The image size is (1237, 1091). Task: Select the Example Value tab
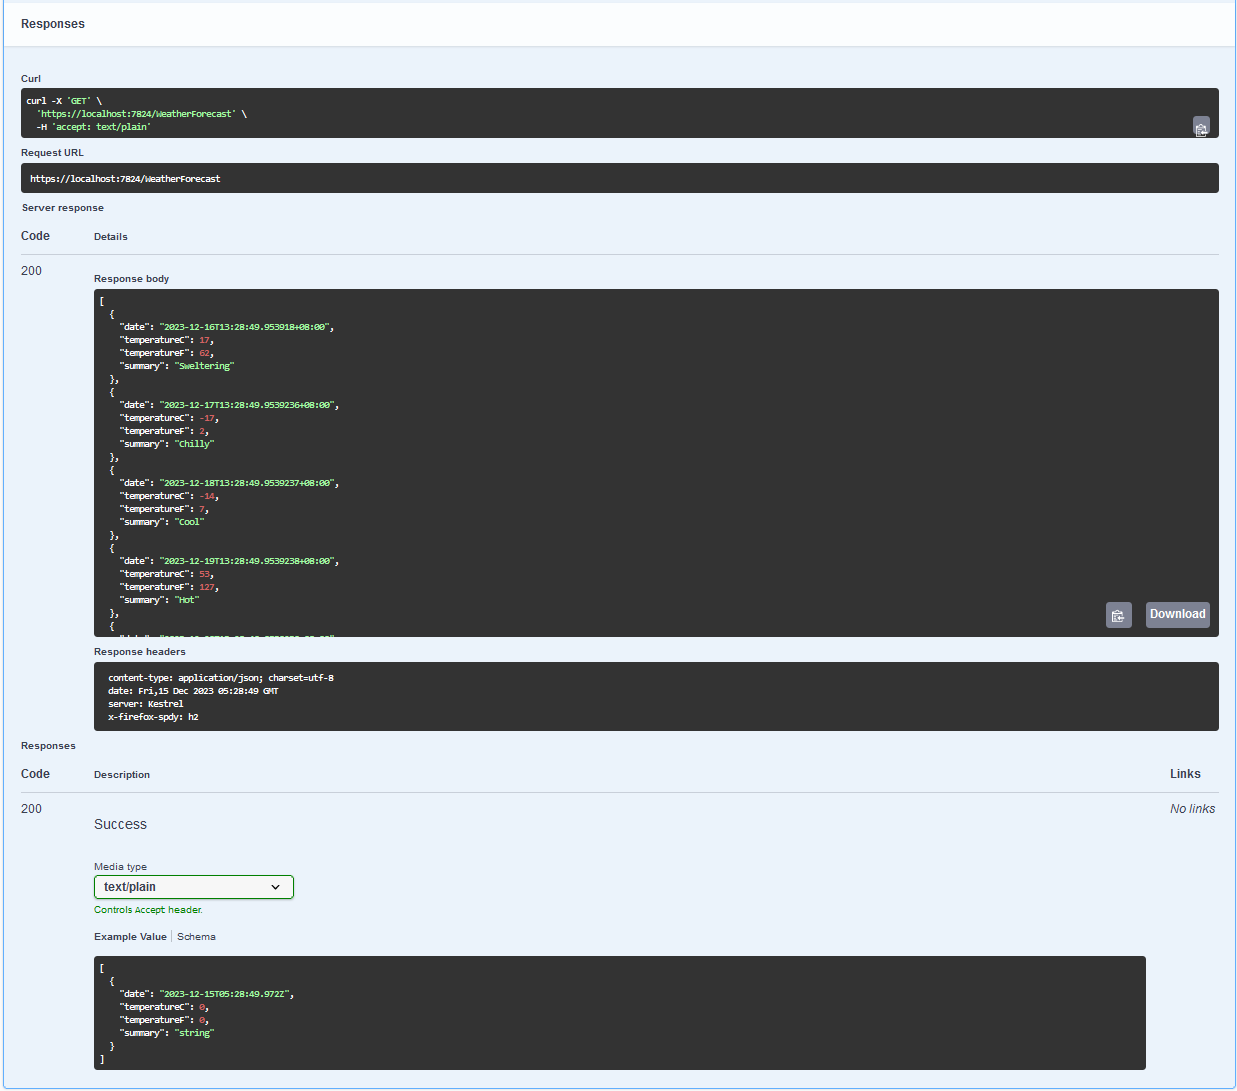pos(130,937)
